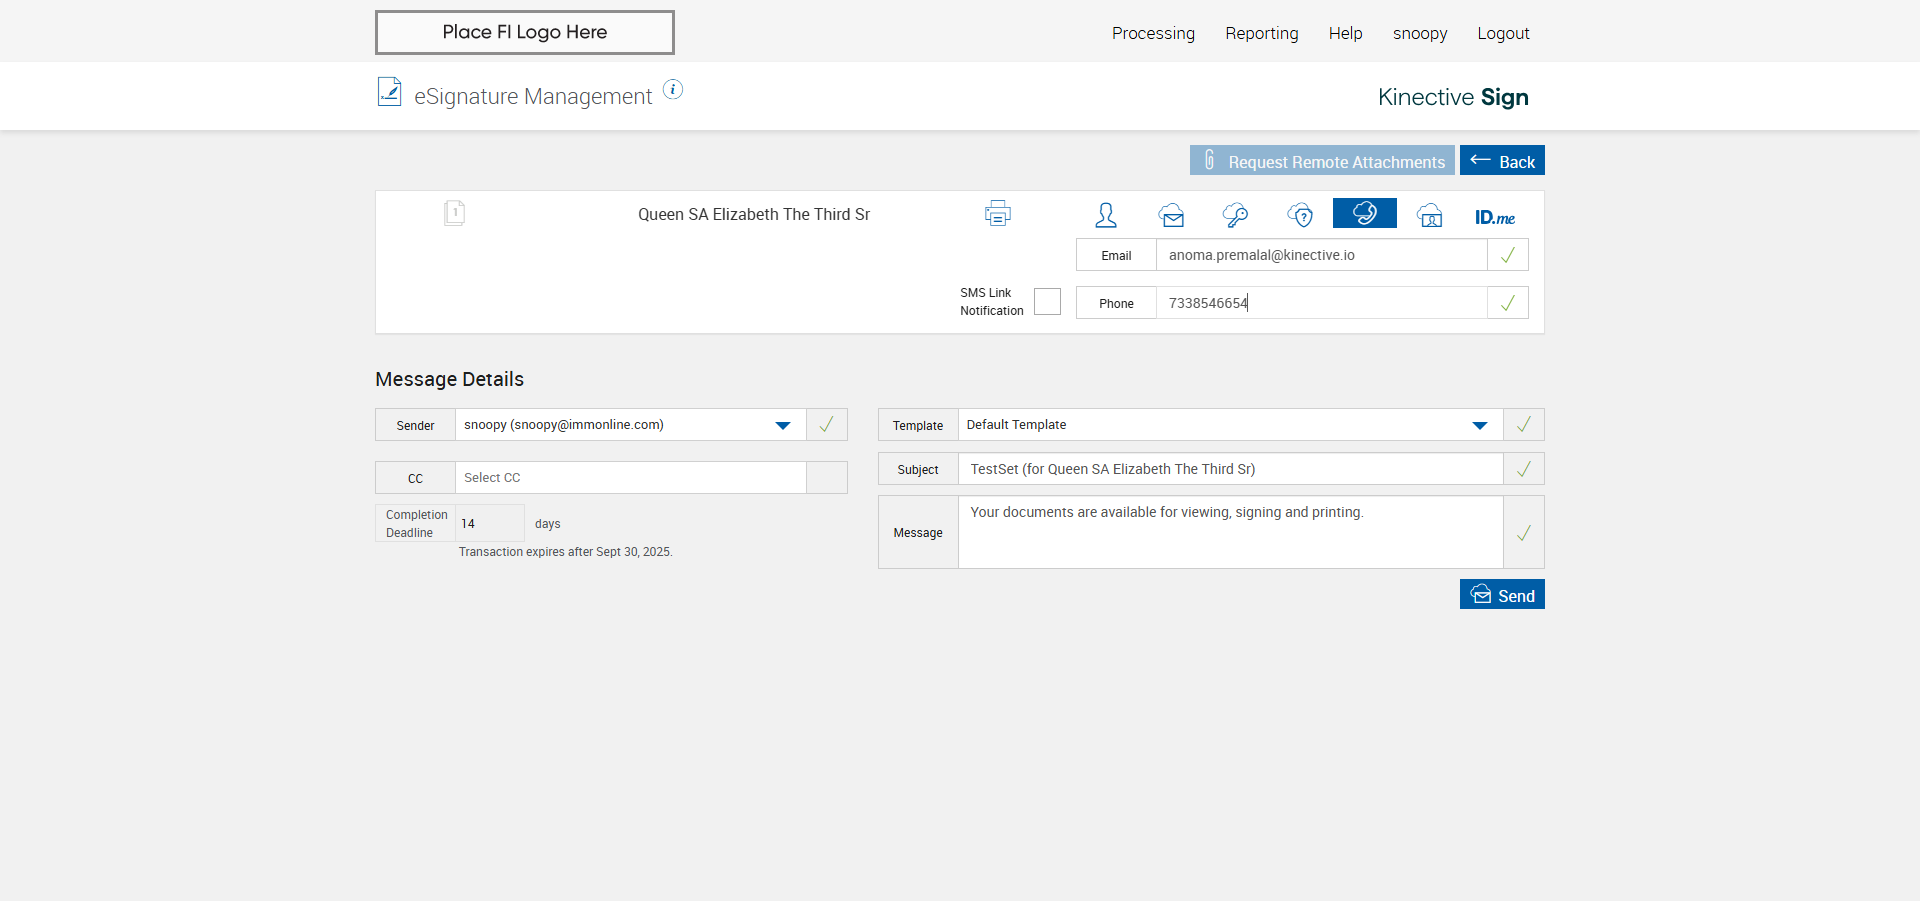Select the ID.me verification option
This screenshot has height=901, width=1920.
point(1494,217)
